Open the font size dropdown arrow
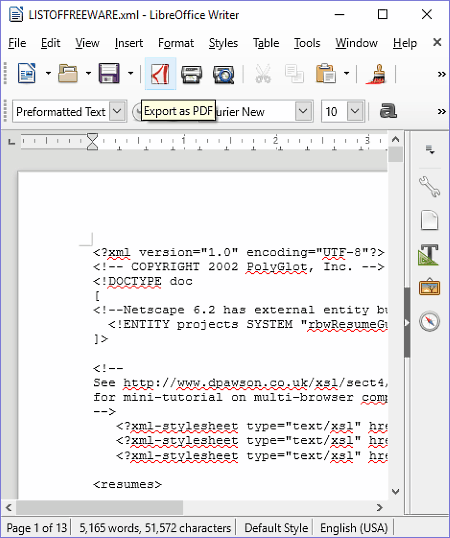This screenshot has height=538, width=450. click(x=355, y=111)
